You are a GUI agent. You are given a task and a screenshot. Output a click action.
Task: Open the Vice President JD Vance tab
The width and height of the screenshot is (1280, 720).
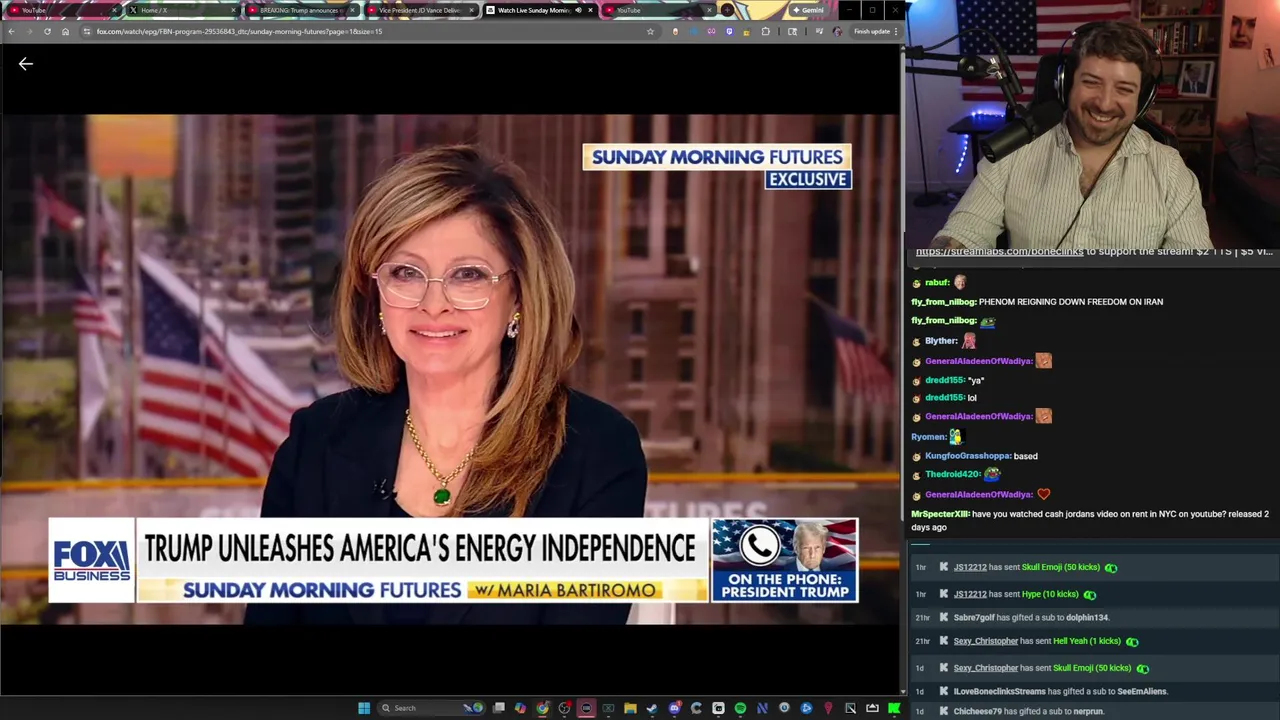coord(419,10)
